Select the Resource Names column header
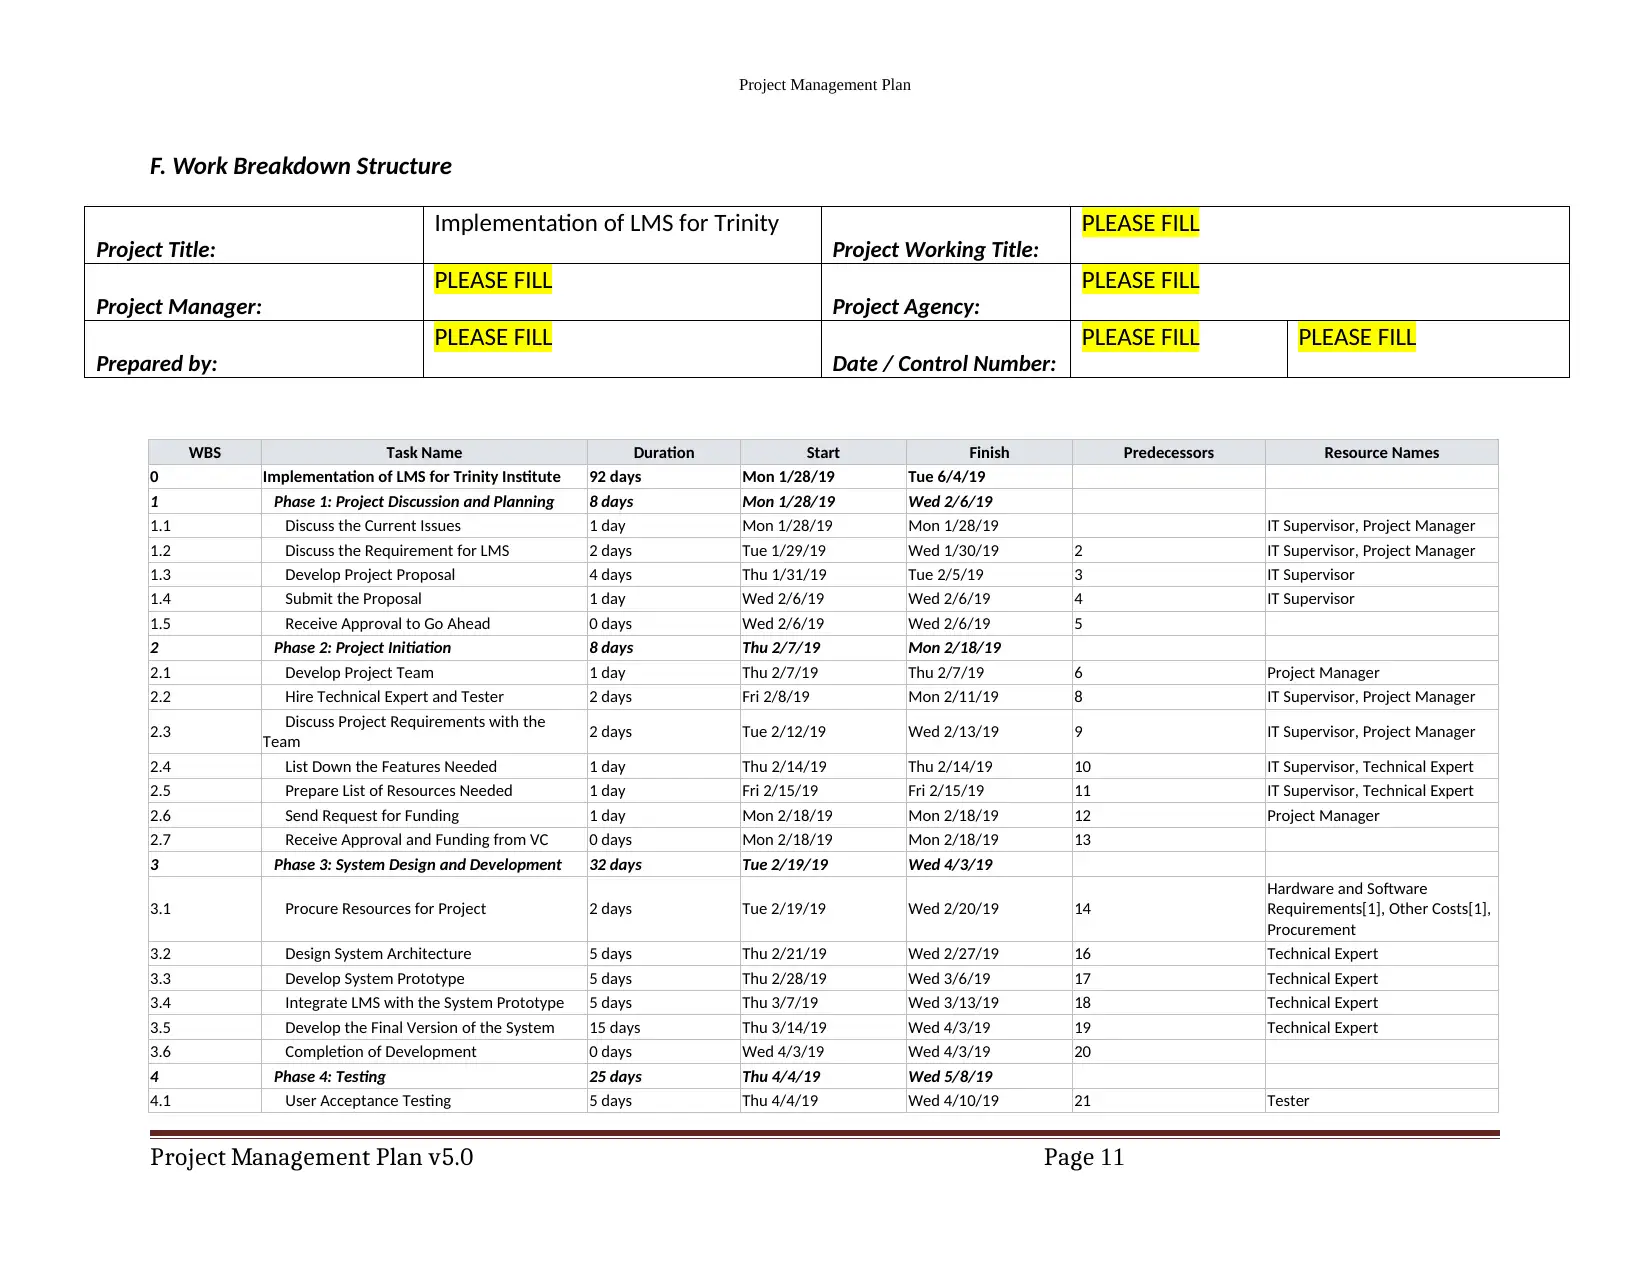This screenshot has height=1275, width=1650. pos(1382,452)
